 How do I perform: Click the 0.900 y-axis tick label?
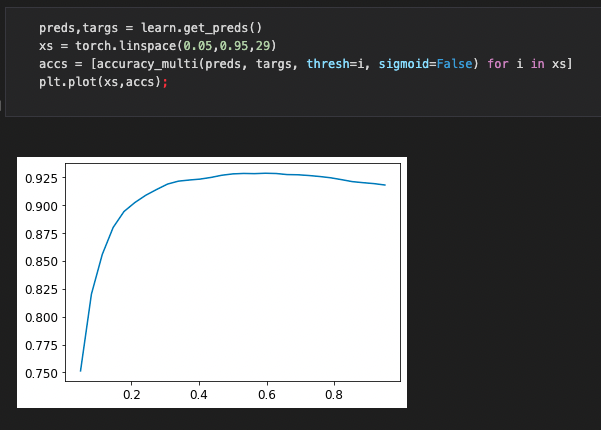[x=41, y=207]
